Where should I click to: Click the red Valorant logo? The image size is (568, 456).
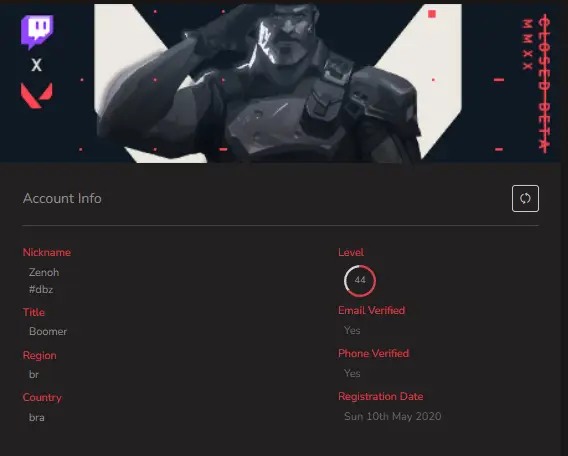click(x=37, y=96)
